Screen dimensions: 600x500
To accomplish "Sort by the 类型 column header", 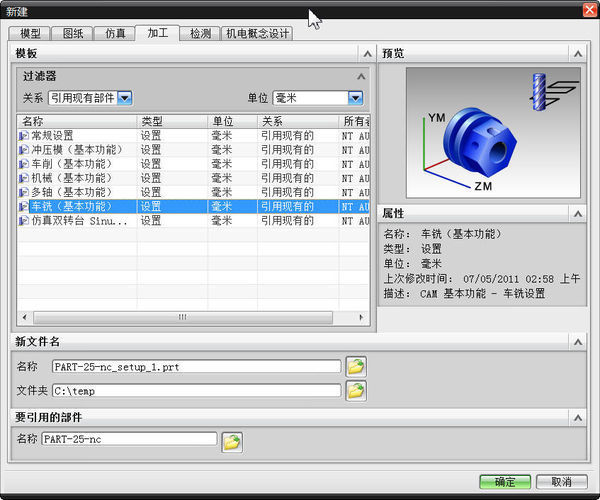I will (x=172, y=121).
